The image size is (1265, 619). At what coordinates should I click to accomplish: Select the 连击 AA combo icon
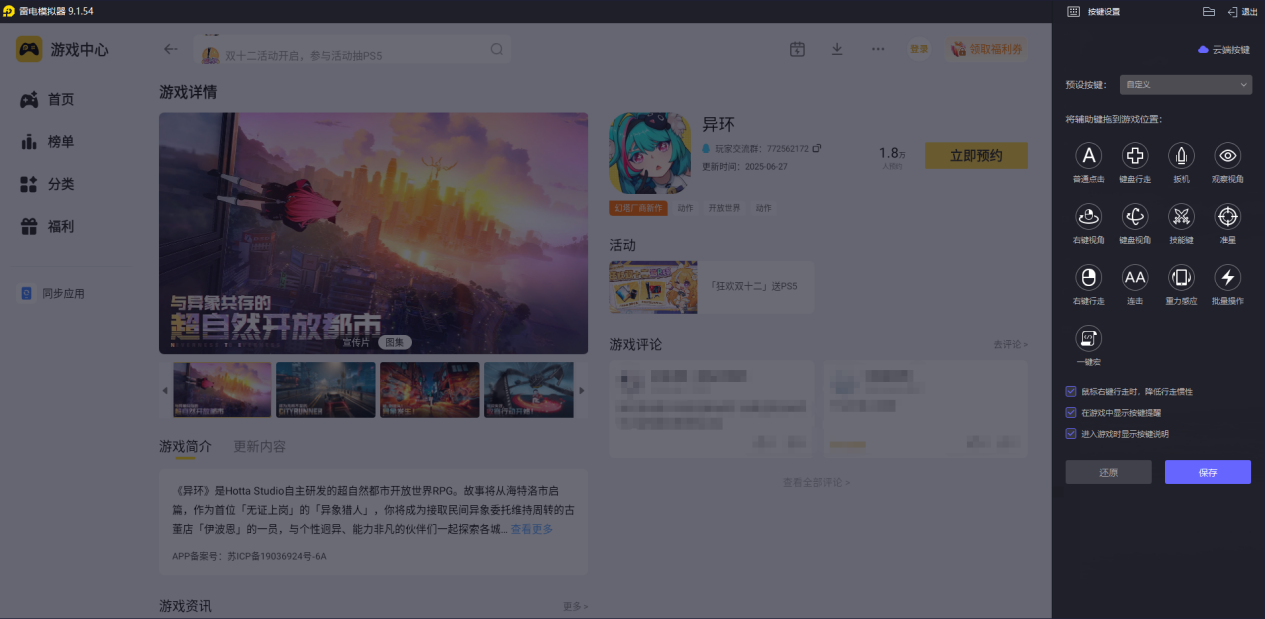(x=1135, y=277)
